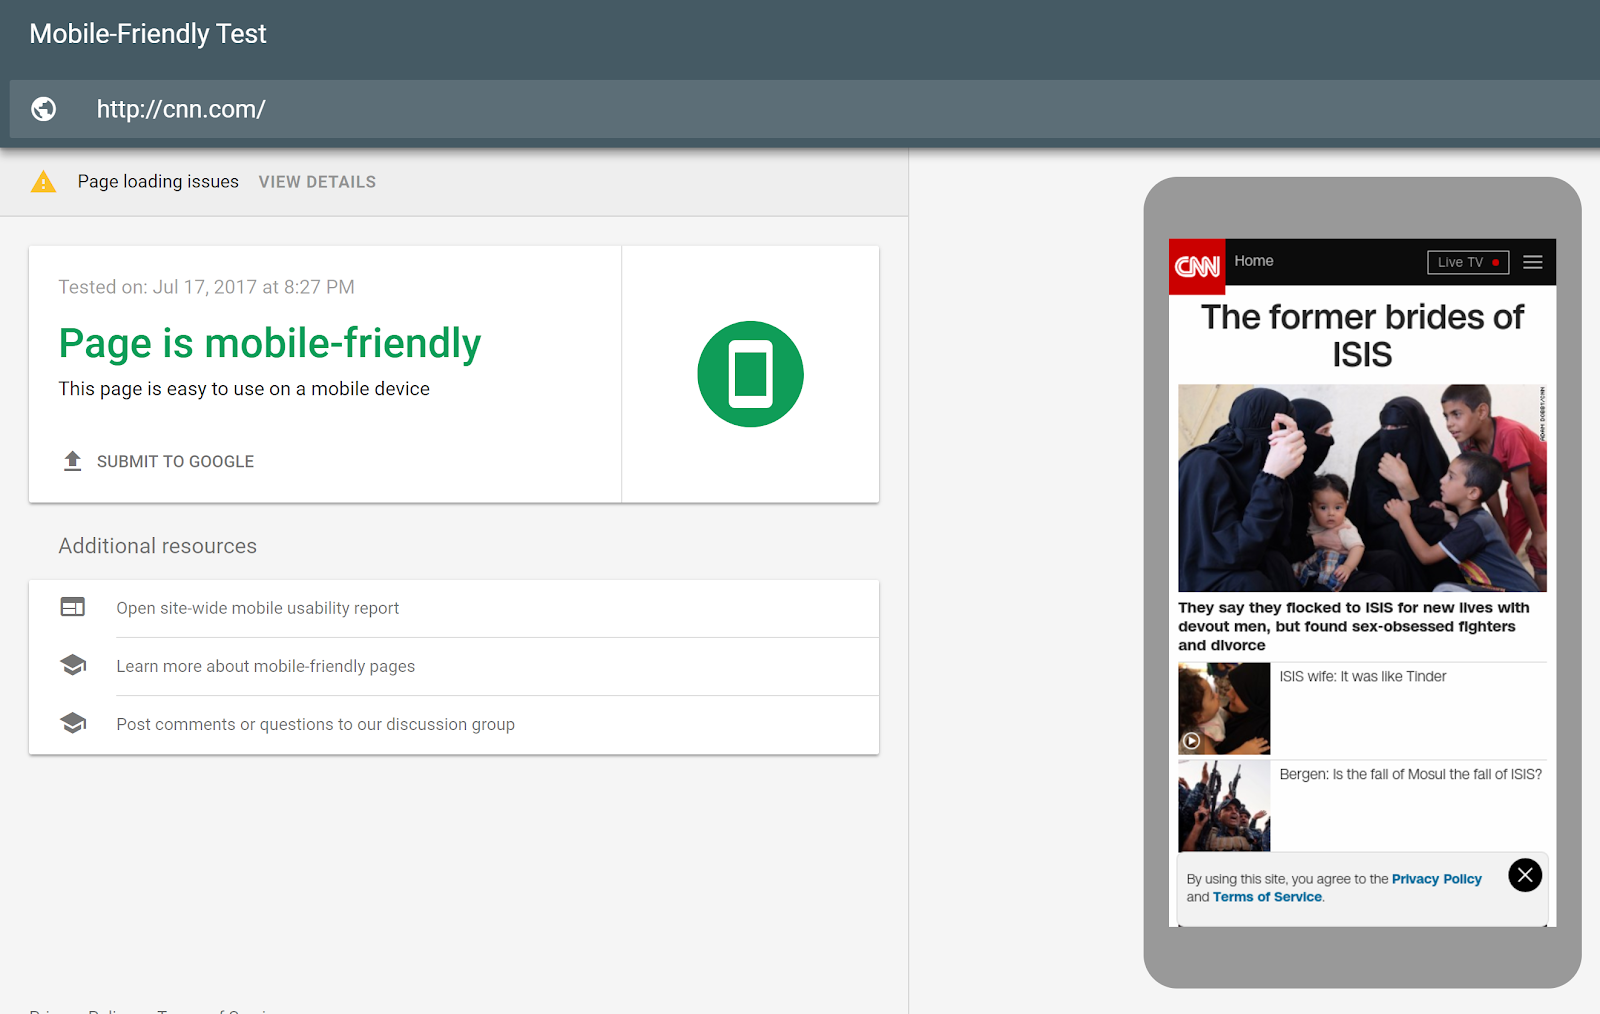Image resolution: width=1600 pixels, height=1014 pixels.
Task: Open the Terms of Service link in the notice
Action: tap(1267, 897)
